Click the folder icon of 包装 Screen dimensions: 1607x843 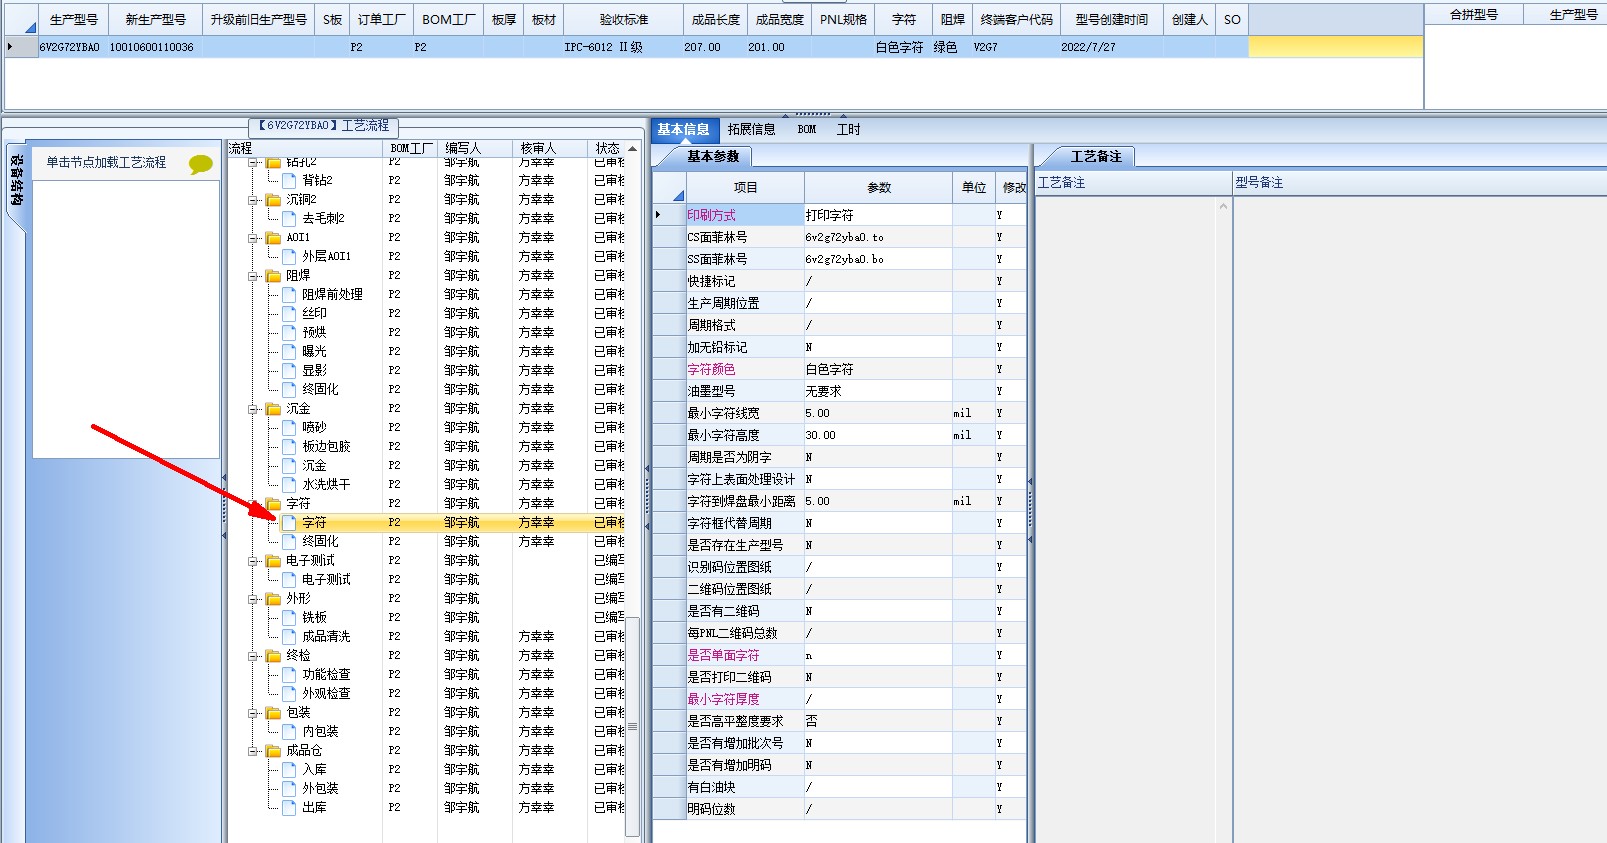(x=273, y=713)
